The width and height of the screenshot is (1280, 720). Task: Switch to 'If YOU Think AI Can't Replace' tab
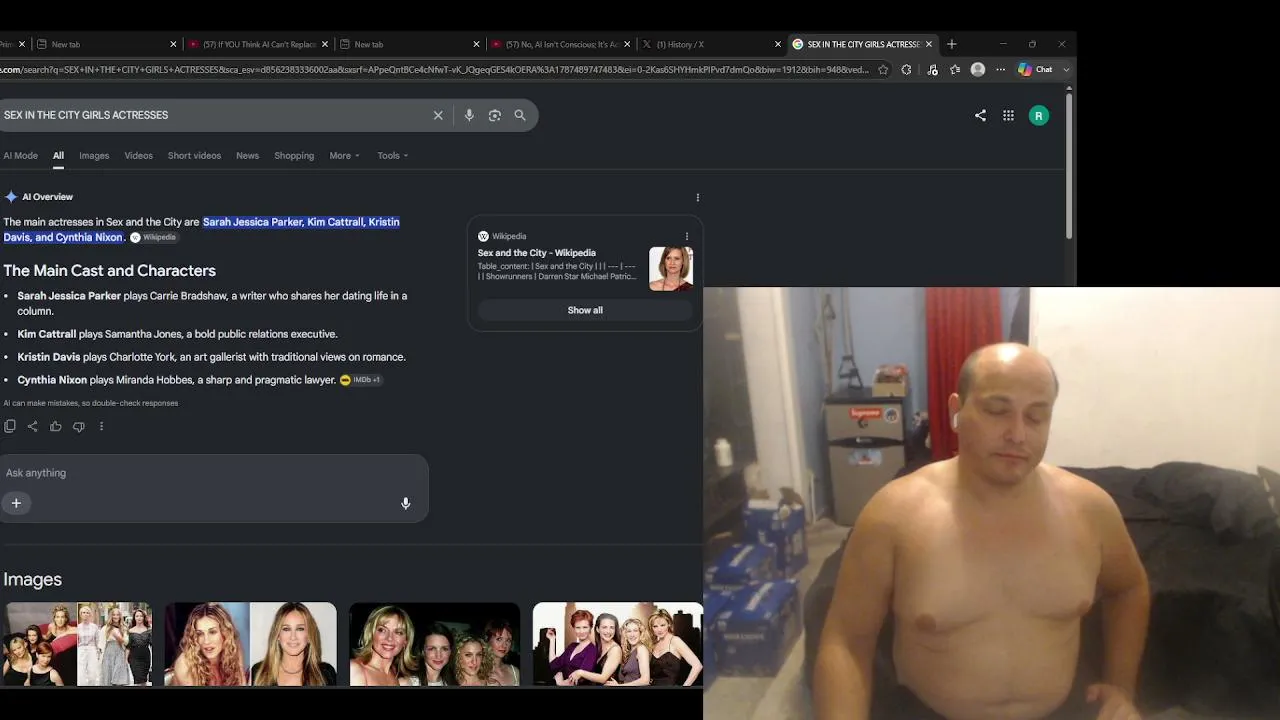click(258, 44)
